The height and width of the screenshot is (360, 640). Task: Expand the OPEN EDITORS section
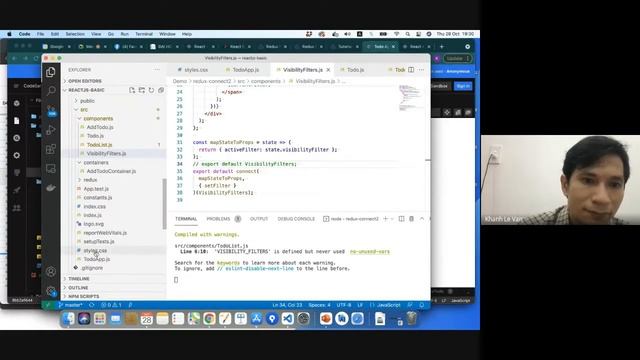pyautogui.click(x=85, y=81)
